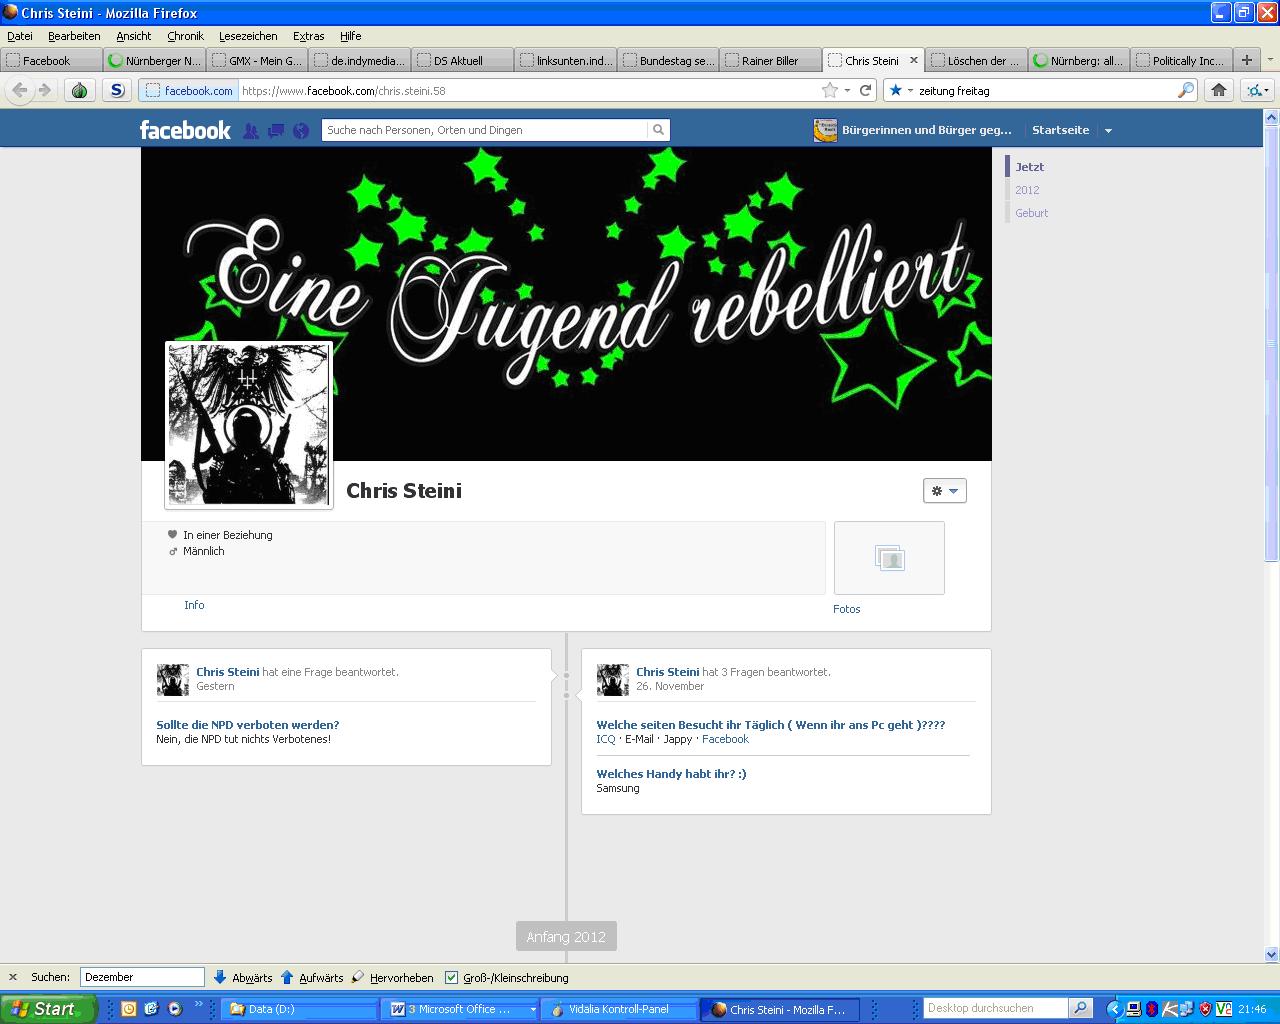Click the Firefox home button
Image resolution: width=1280 pixels, height=1024 pixels.
point(1218,90)
